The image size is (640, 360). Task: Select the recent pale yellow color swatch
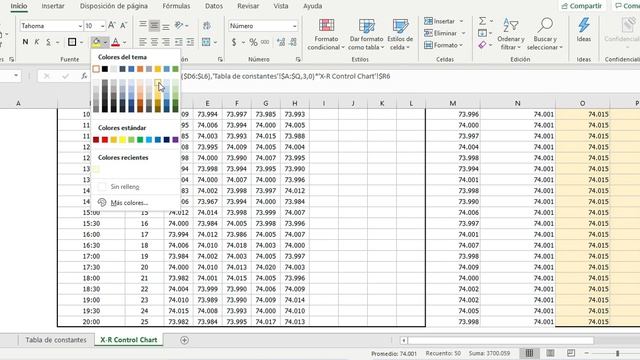(x=96, y=169)
